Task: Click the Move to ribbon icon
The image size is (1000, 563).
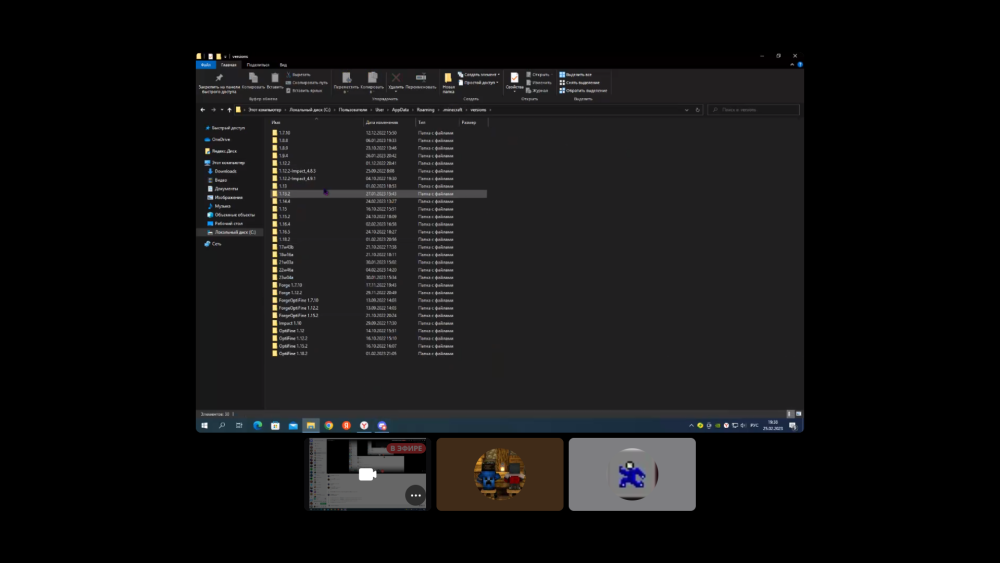Action: pos(346,78)
